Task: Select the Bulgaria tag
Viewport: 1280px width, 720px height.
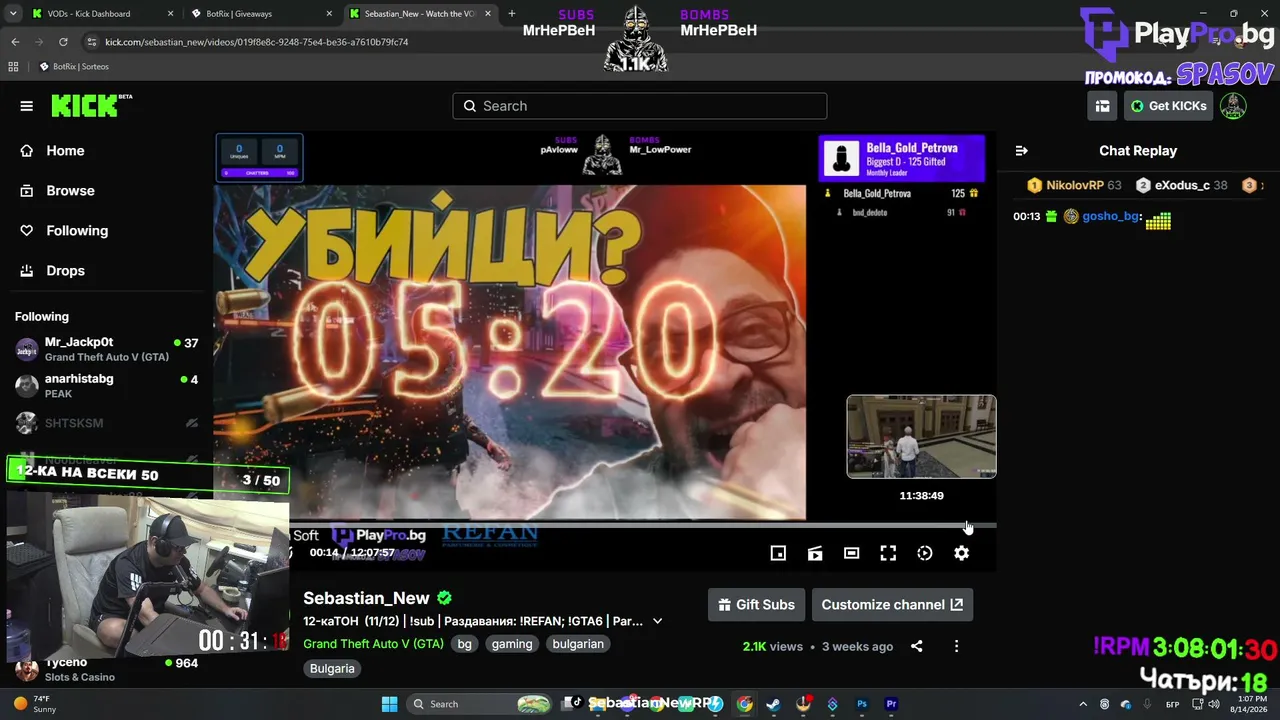Action: click(332, 668)
